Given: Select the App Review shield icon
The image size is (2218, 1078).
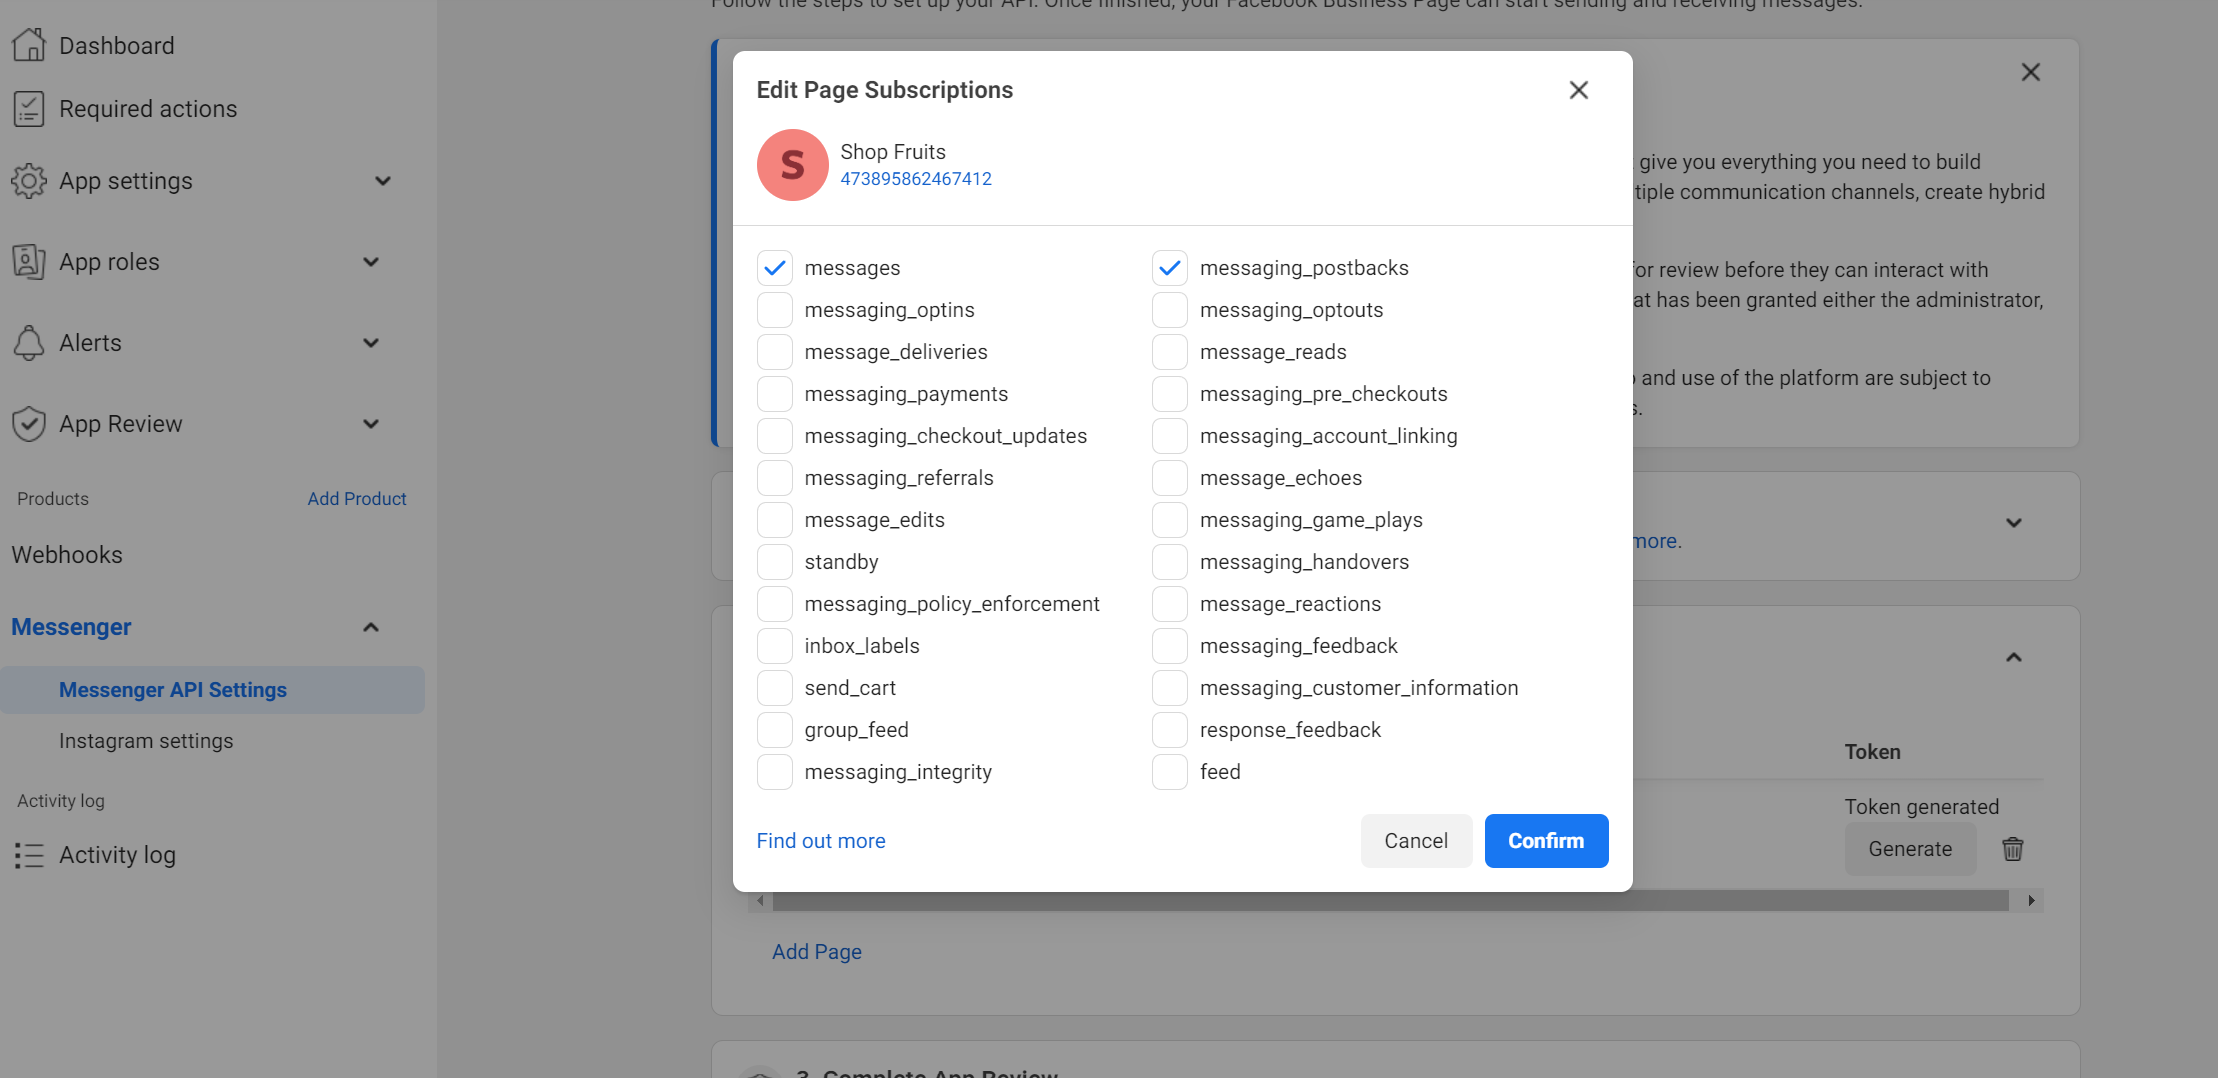Looking at the screenshot, I should coord(29,423).
